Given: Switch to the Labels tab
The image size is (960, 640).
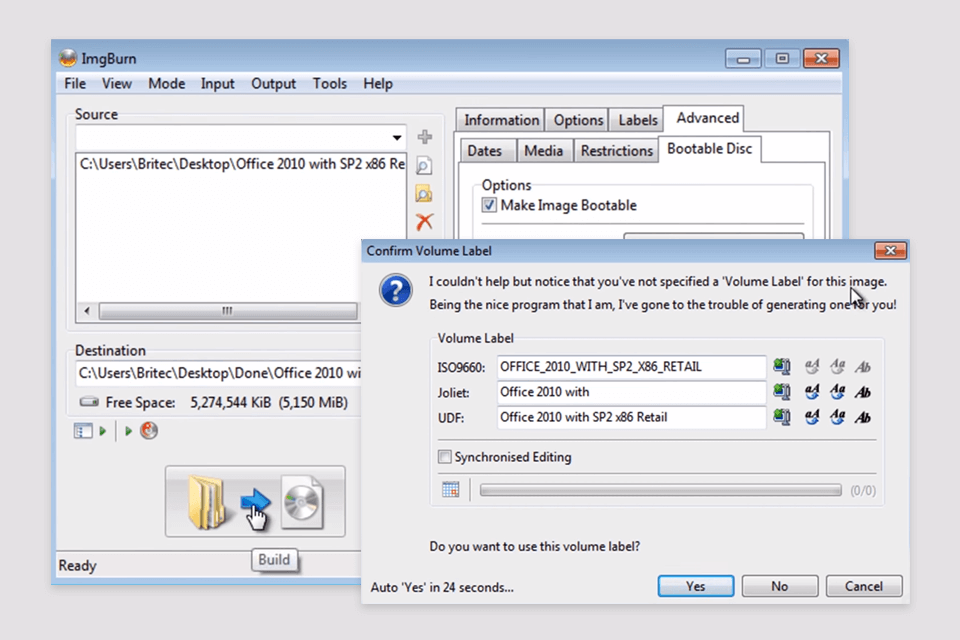Looking at the screenshot, I should [x=637, y=120].
